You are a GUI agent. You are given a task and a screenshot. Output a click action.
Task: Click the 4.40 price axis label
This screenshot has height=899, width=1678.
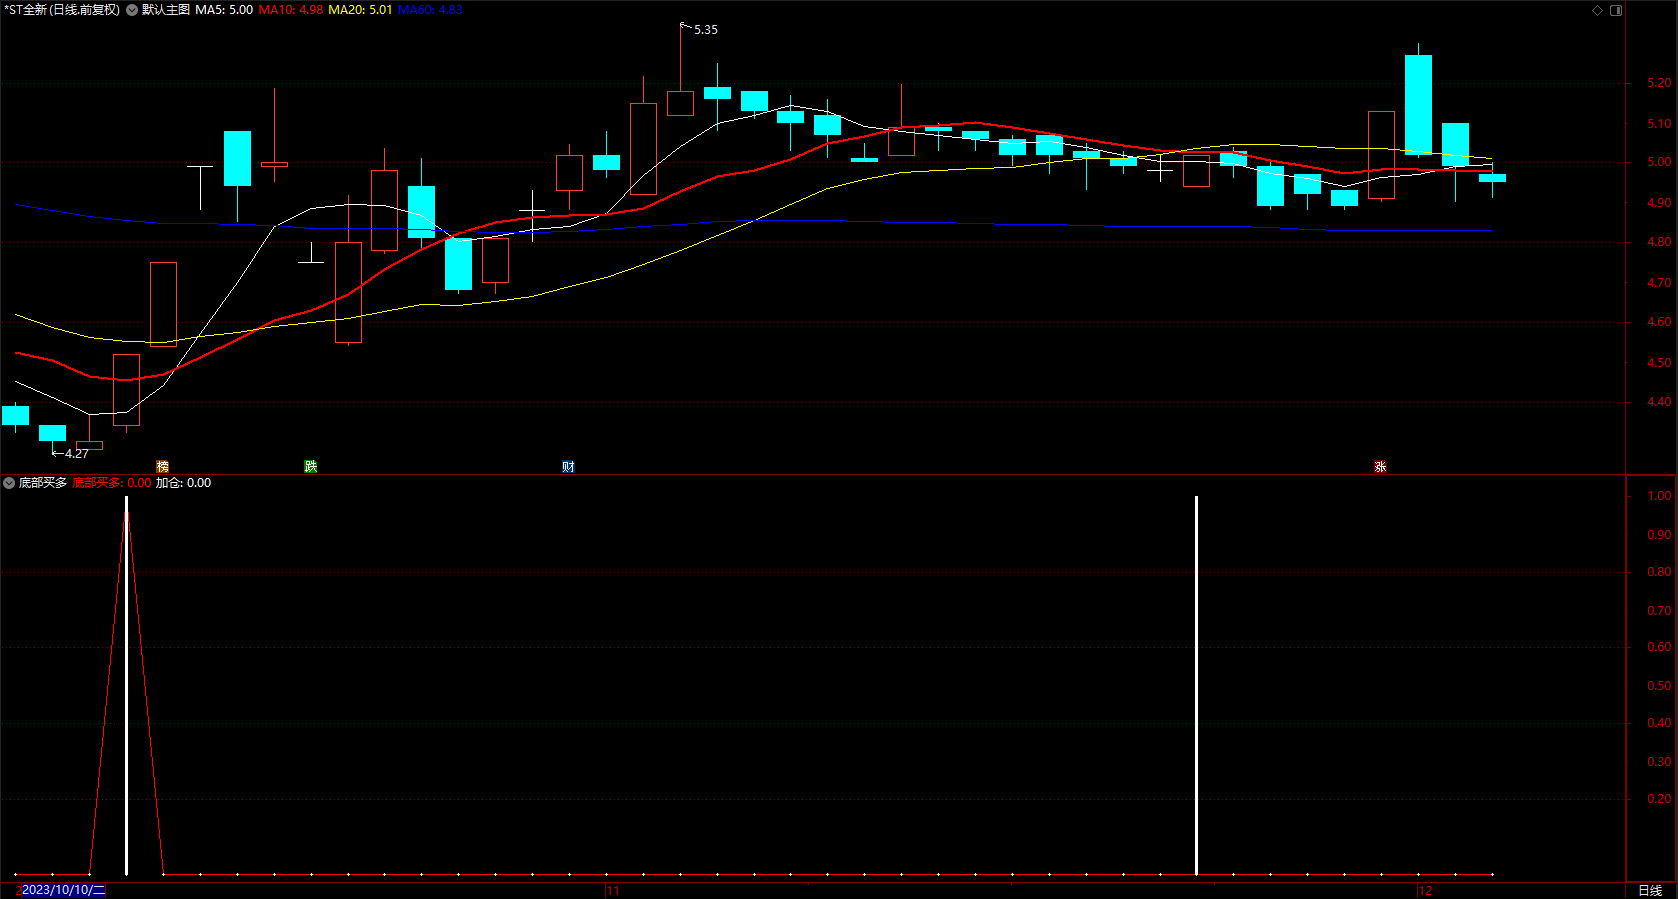1659,402
